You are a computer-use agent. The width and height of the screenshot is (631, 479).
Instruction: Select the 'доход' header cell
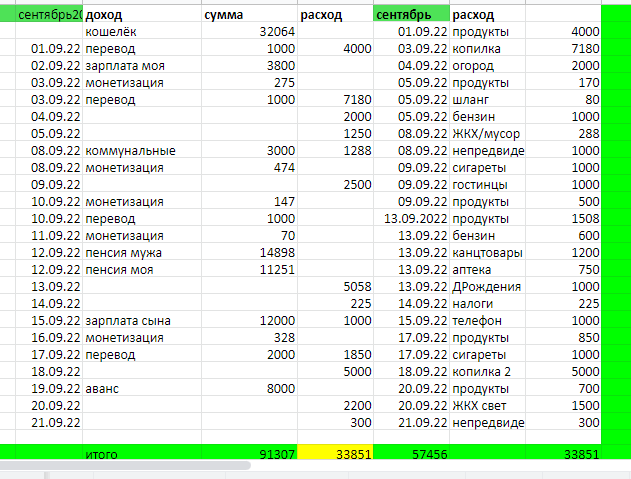click(x=142, y=14)
